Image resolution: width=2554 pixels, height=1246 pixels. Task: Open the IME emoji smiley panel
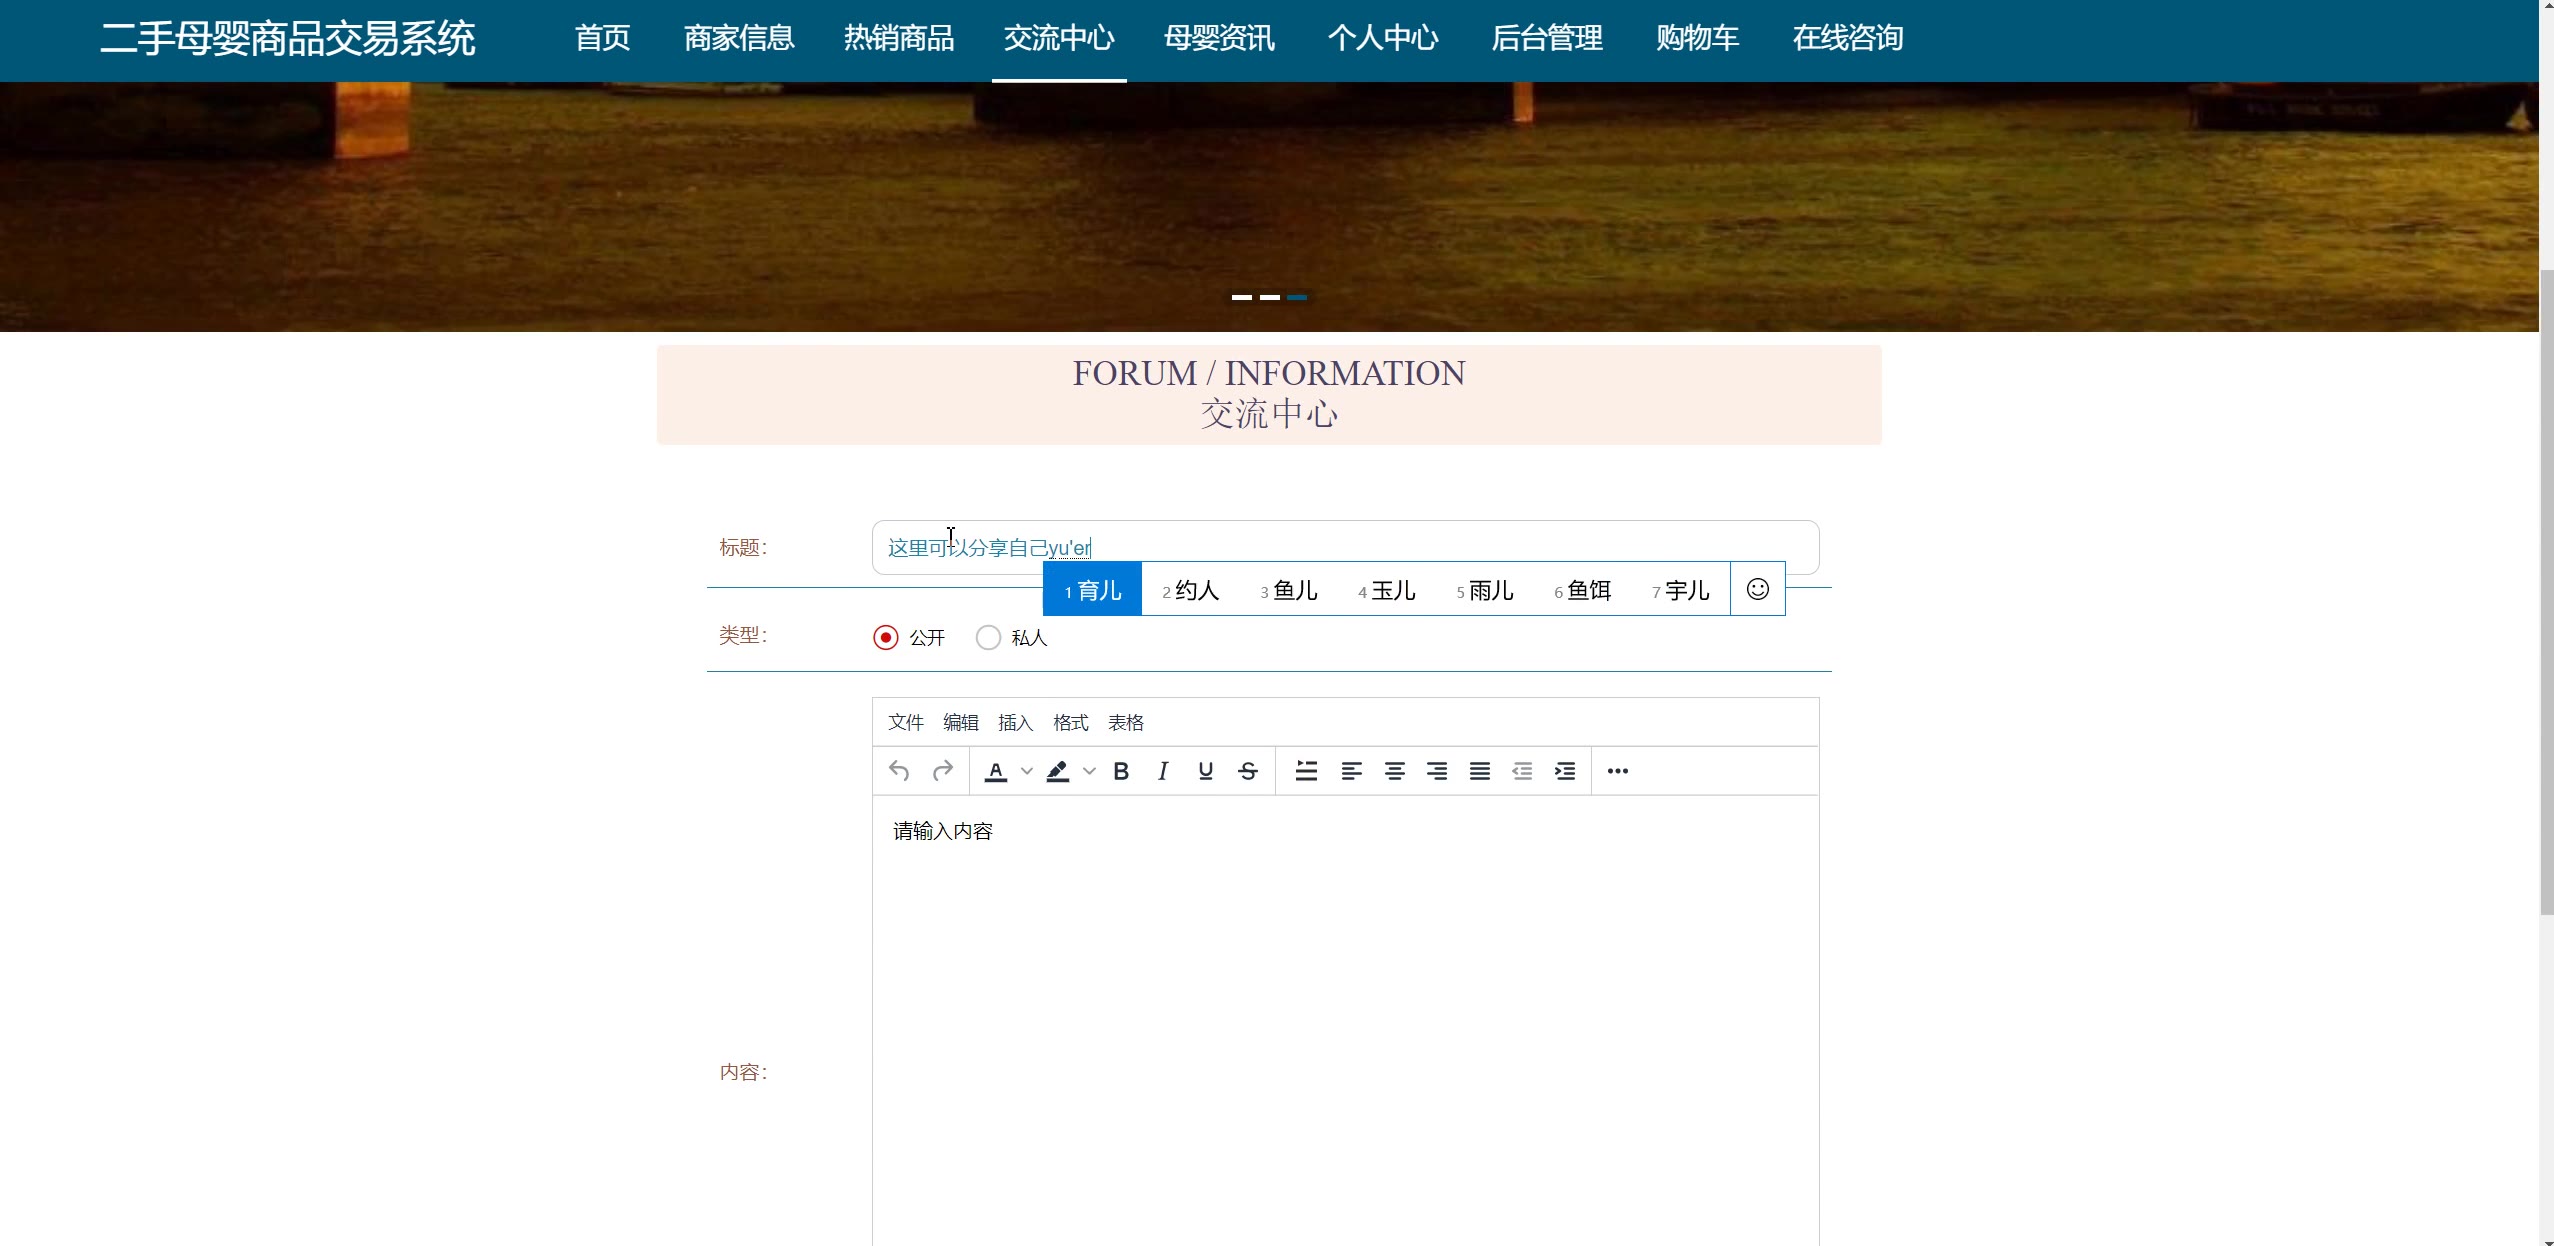[1757, 589]
